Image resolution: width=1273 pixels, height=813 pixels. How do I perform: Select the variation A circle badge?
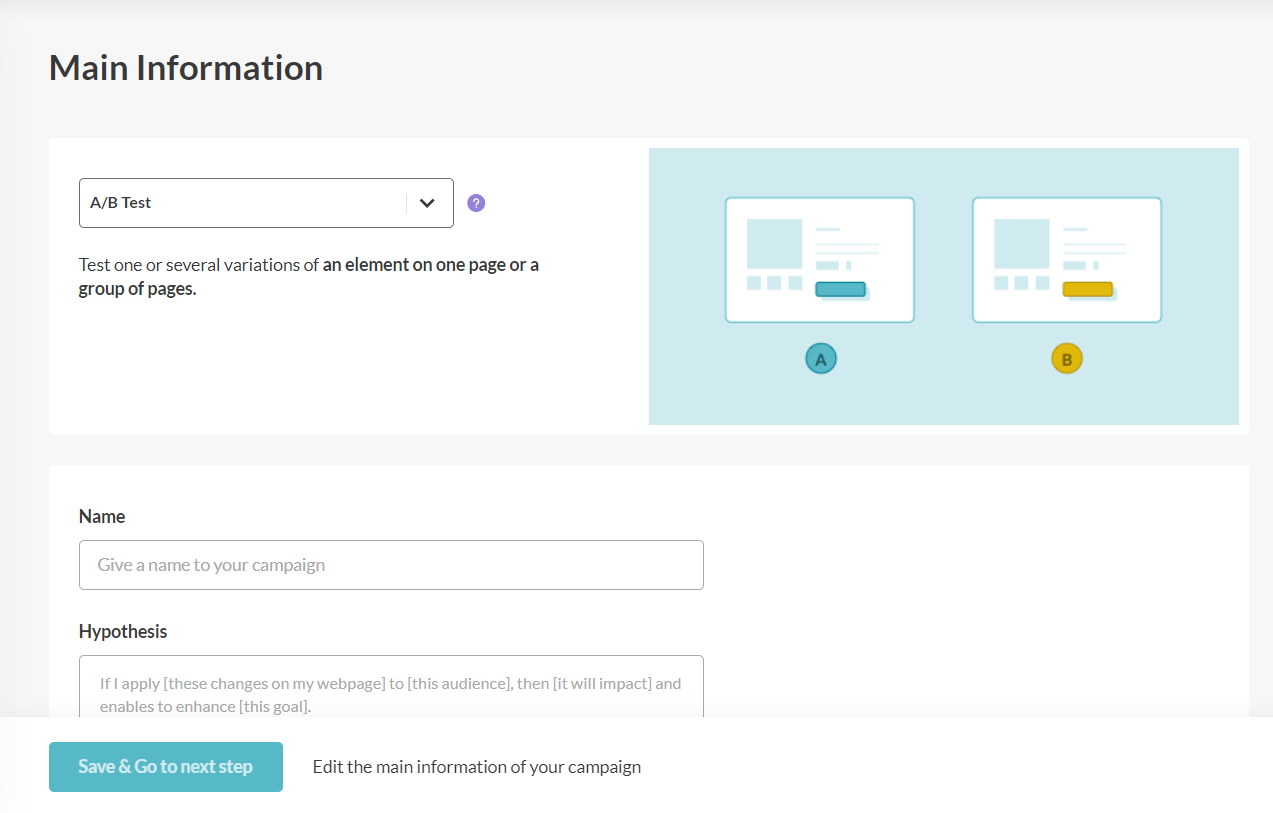tap(821, 359)
